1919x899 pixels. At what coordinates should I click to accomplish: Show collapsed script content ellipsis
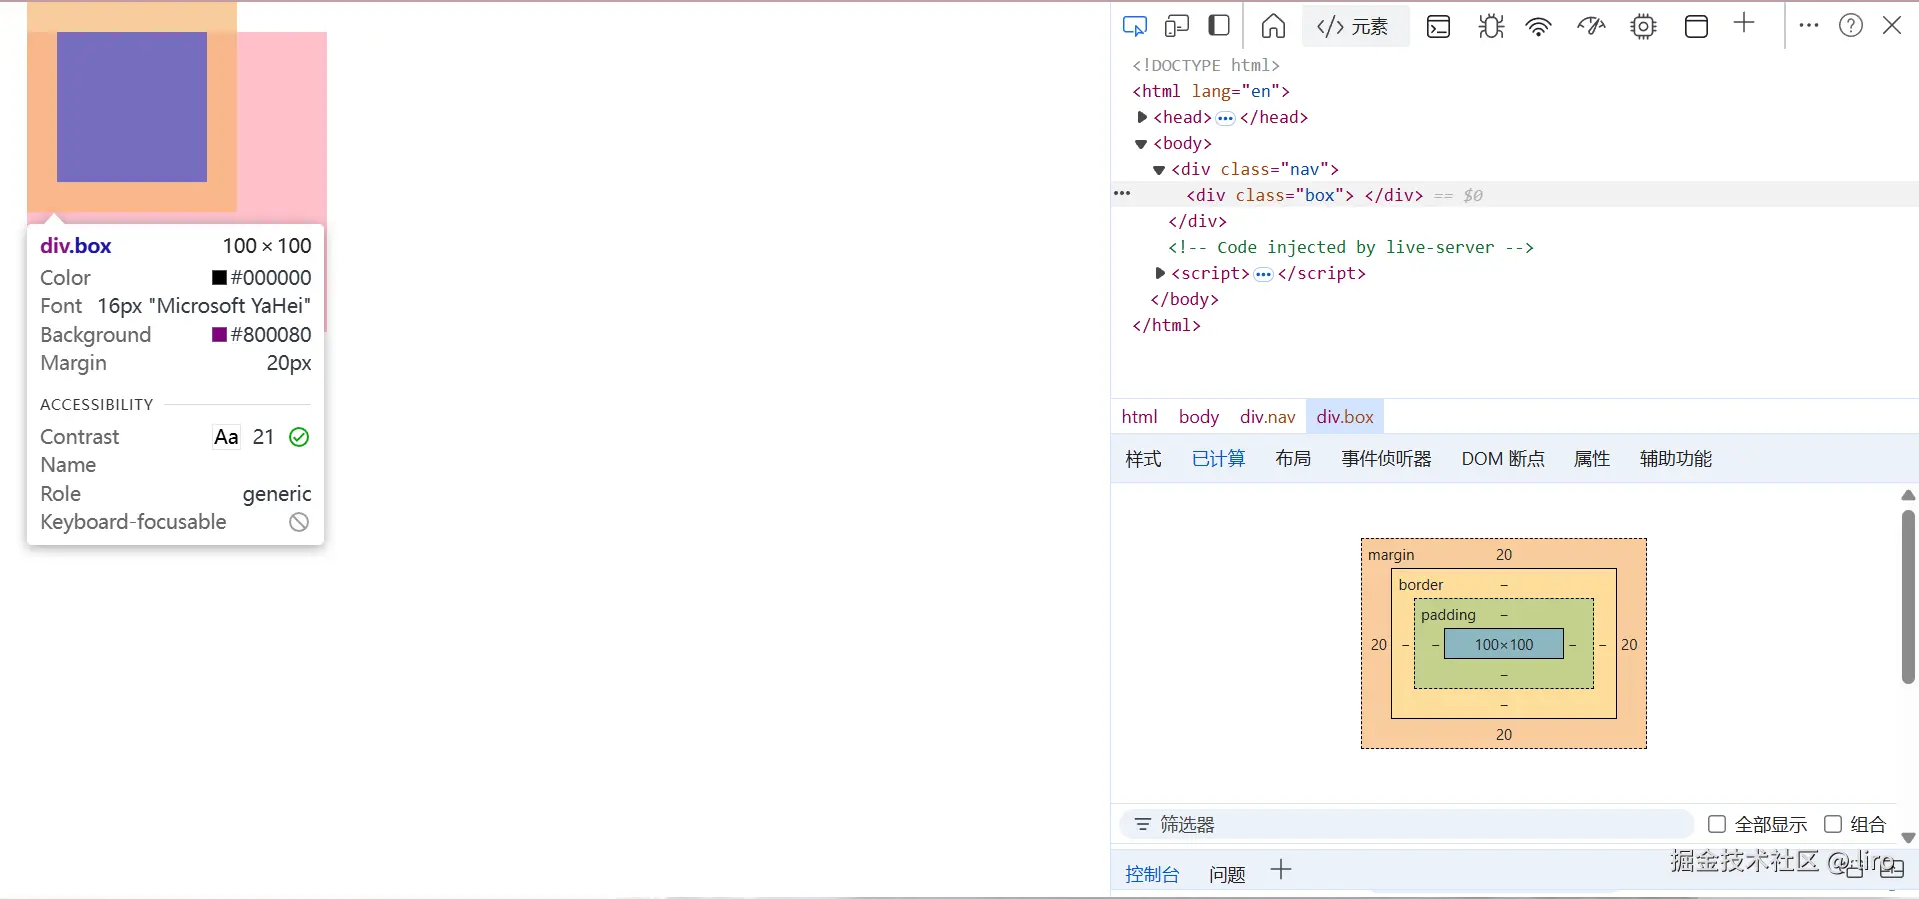click(1264, 274)
